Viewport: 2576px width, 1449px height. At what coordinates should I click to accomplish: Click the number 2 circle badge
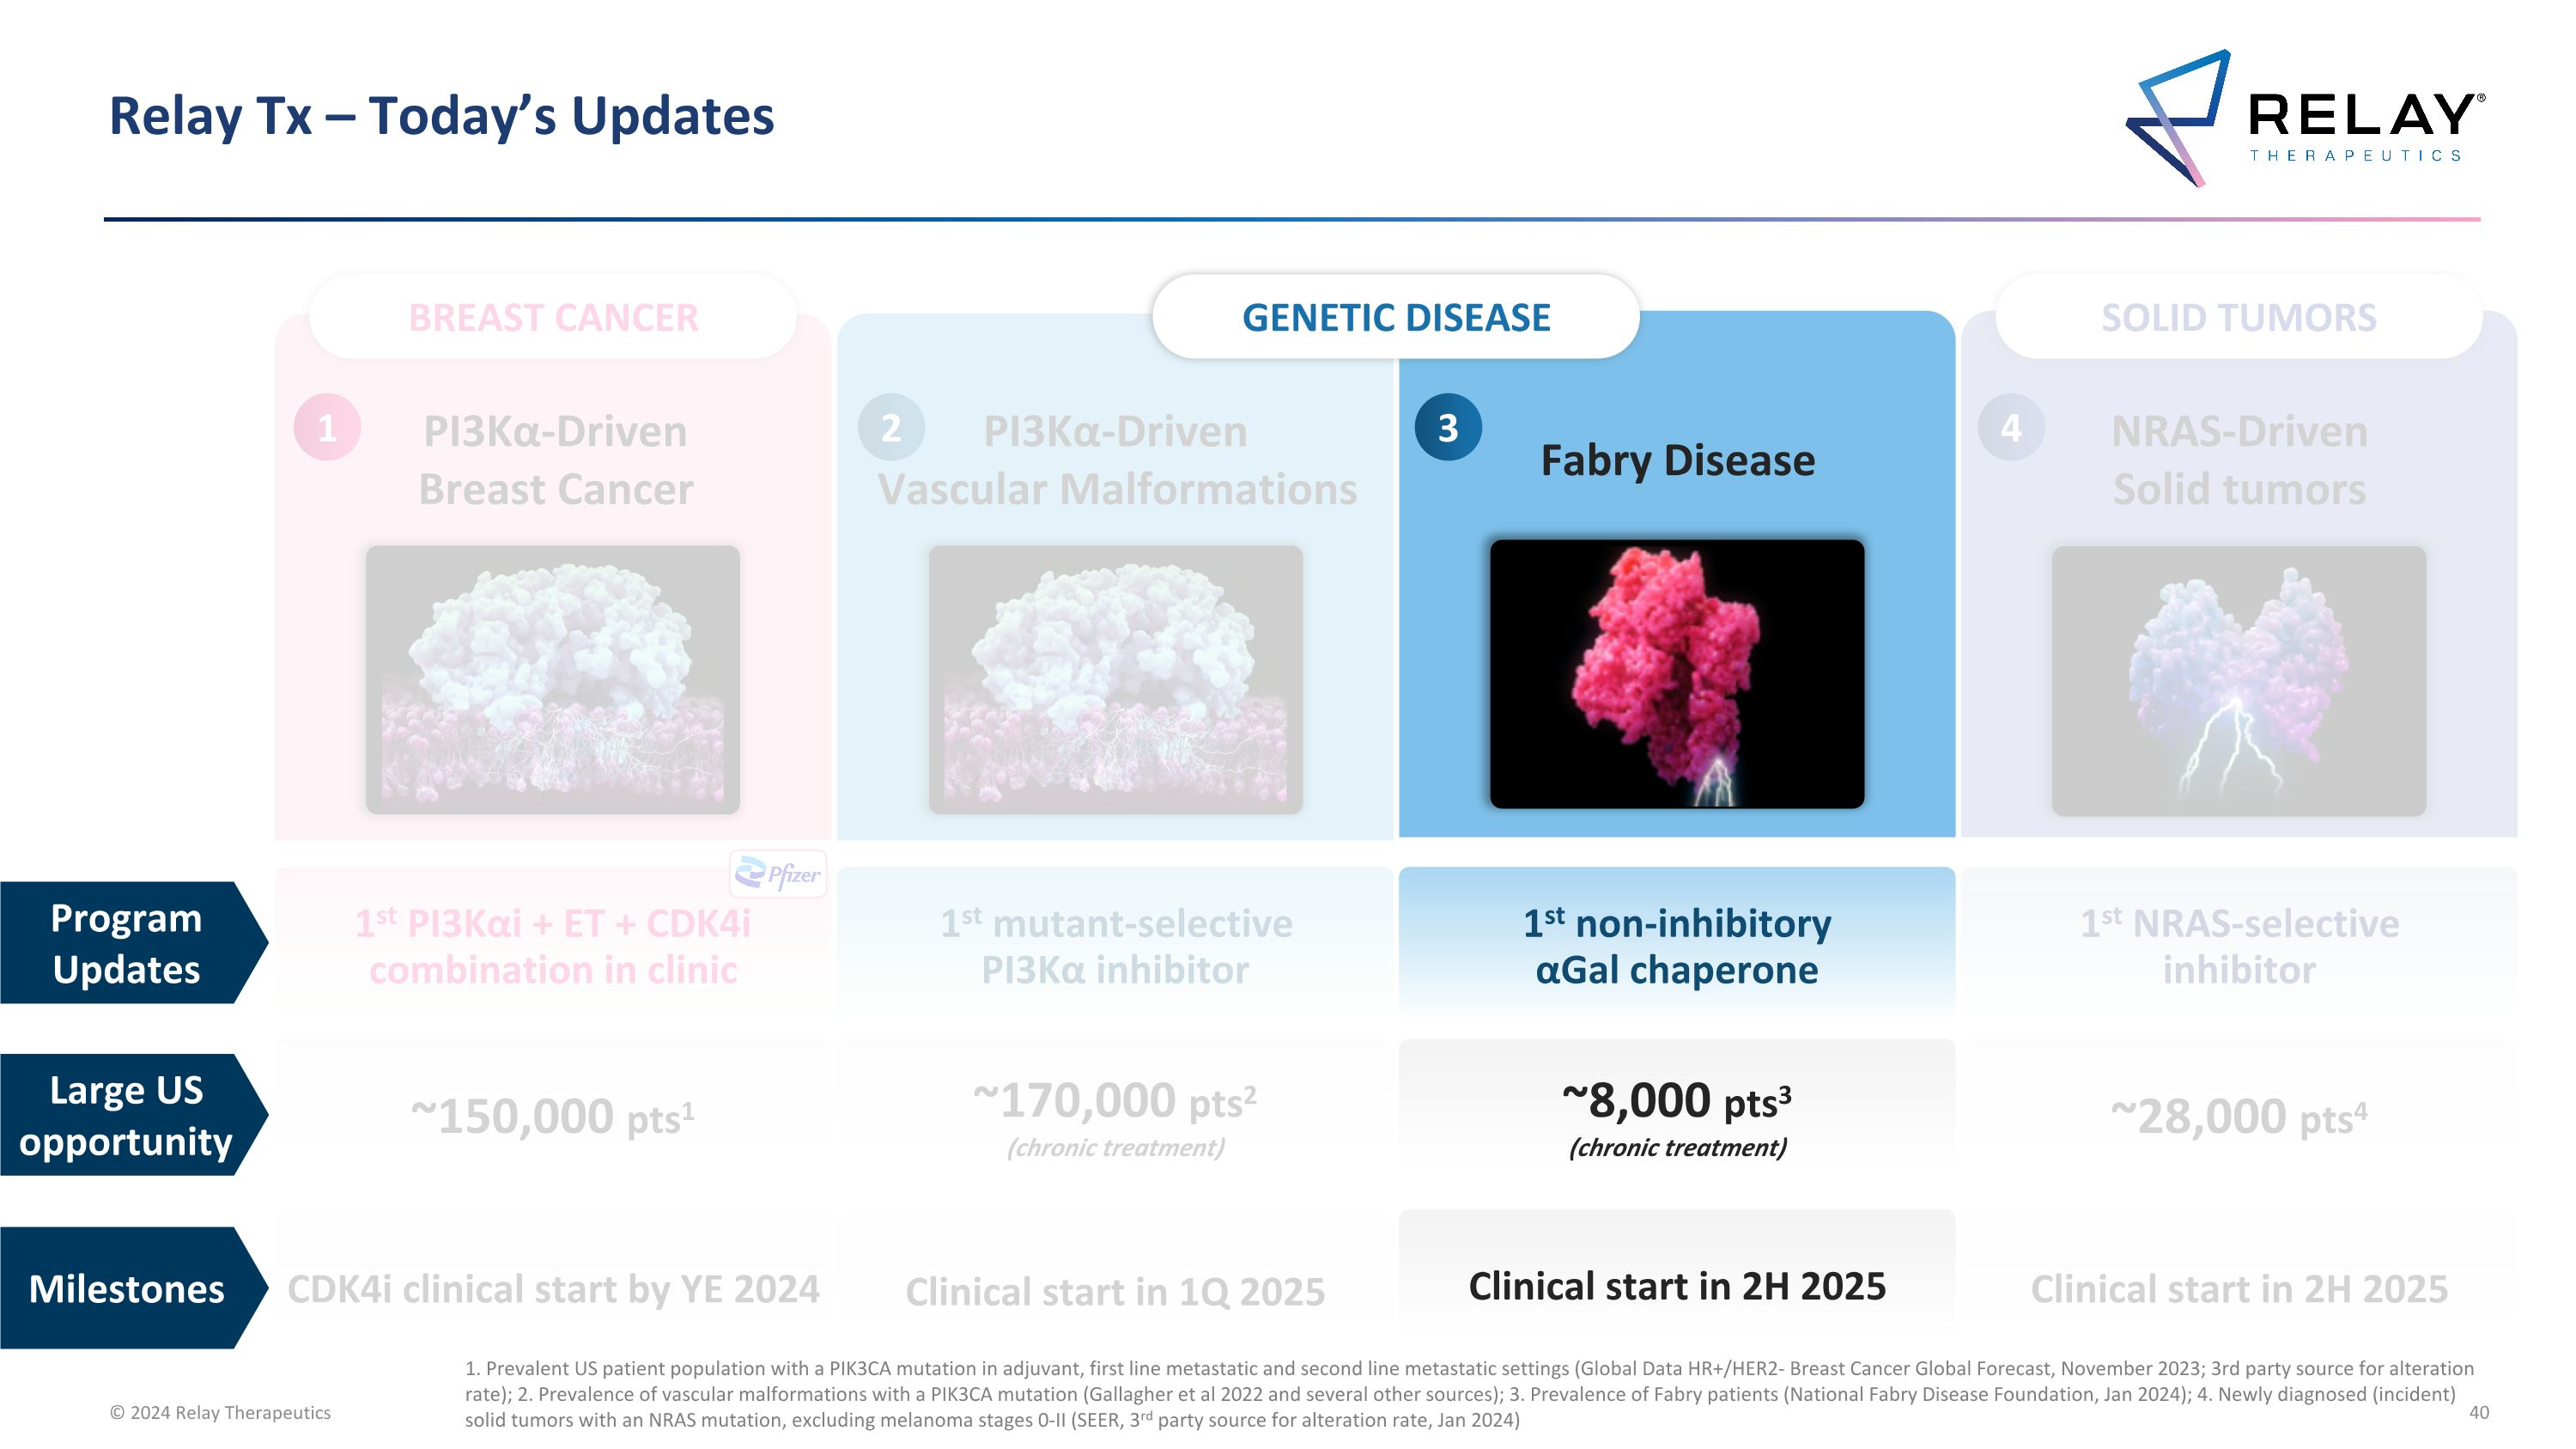[x=890, y=428]
